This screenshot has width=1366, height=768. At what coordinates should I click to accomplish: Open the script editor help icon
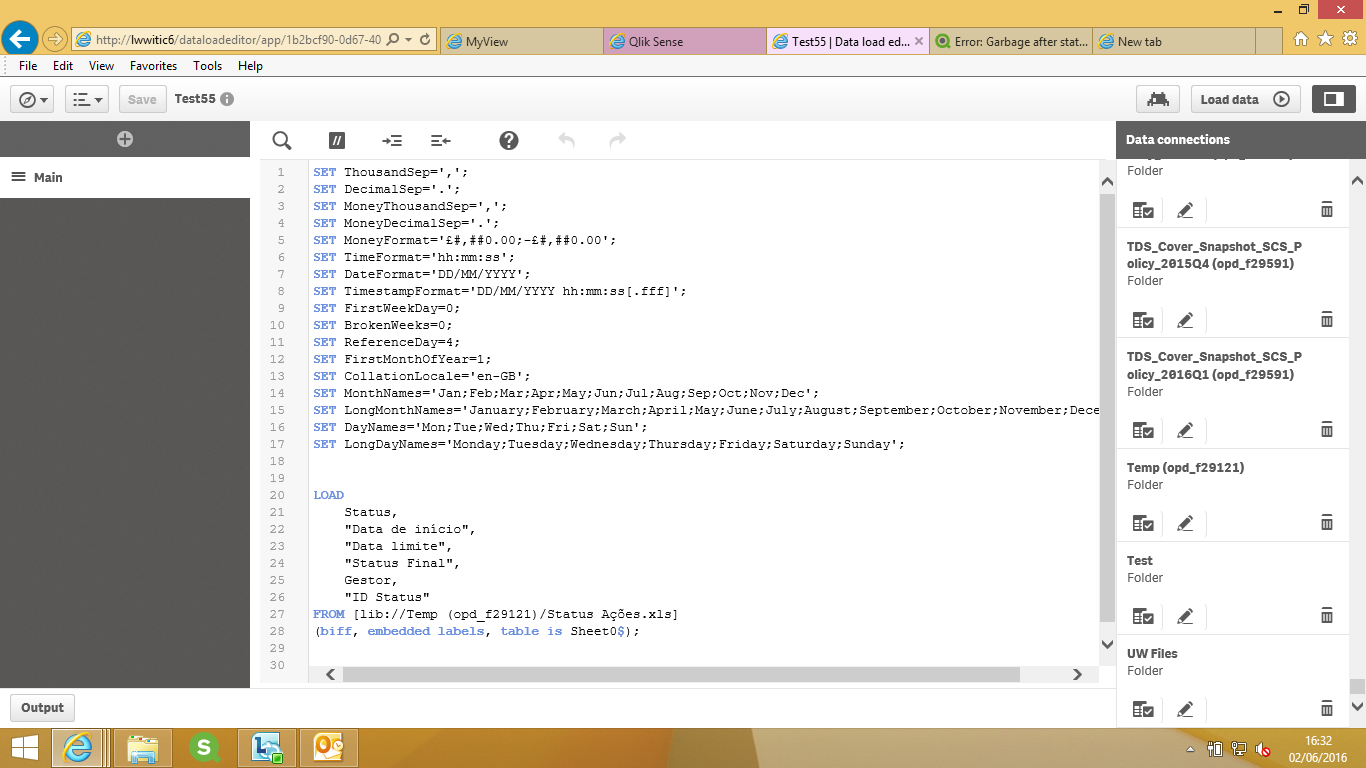(509, 140)
